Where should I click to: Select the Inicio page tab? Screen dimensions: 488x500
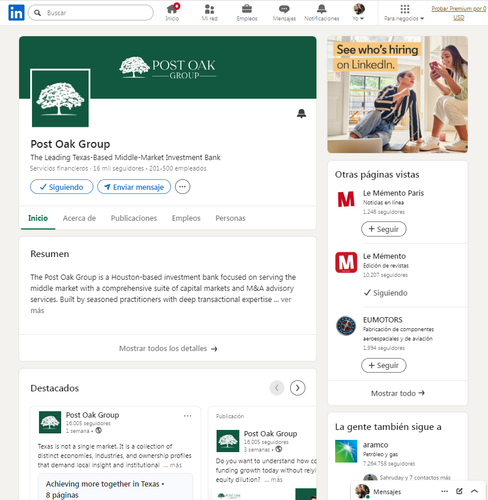[38, 218]
